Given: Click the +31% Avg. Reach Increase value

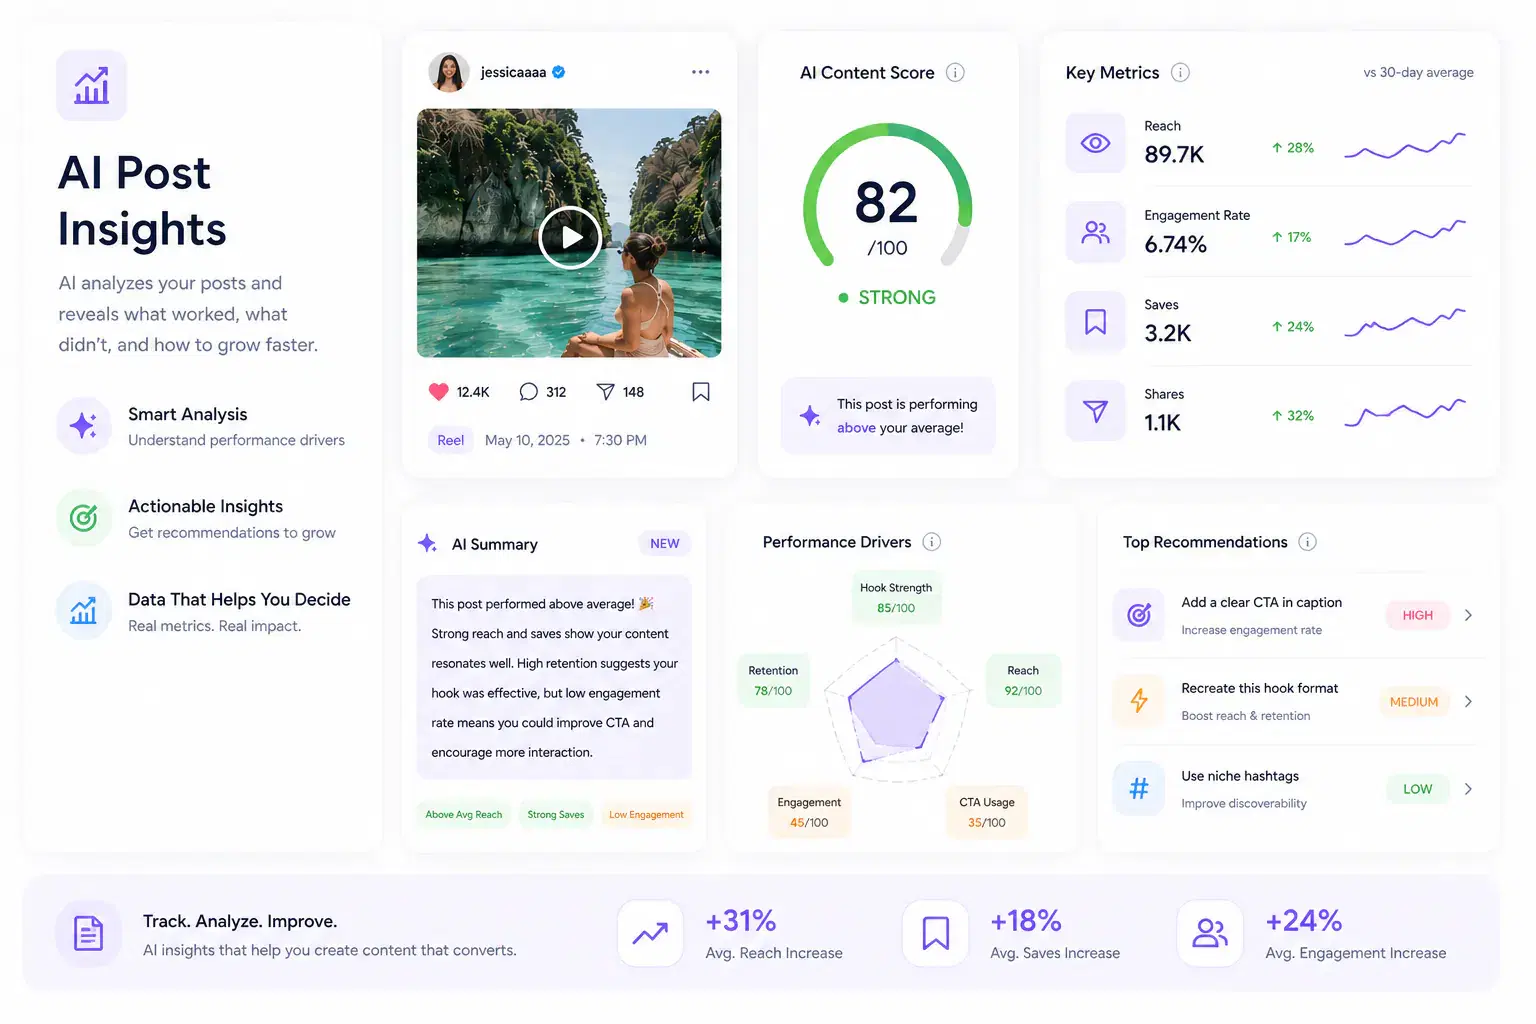Looking at the screenshot, I should click(741, 921).
